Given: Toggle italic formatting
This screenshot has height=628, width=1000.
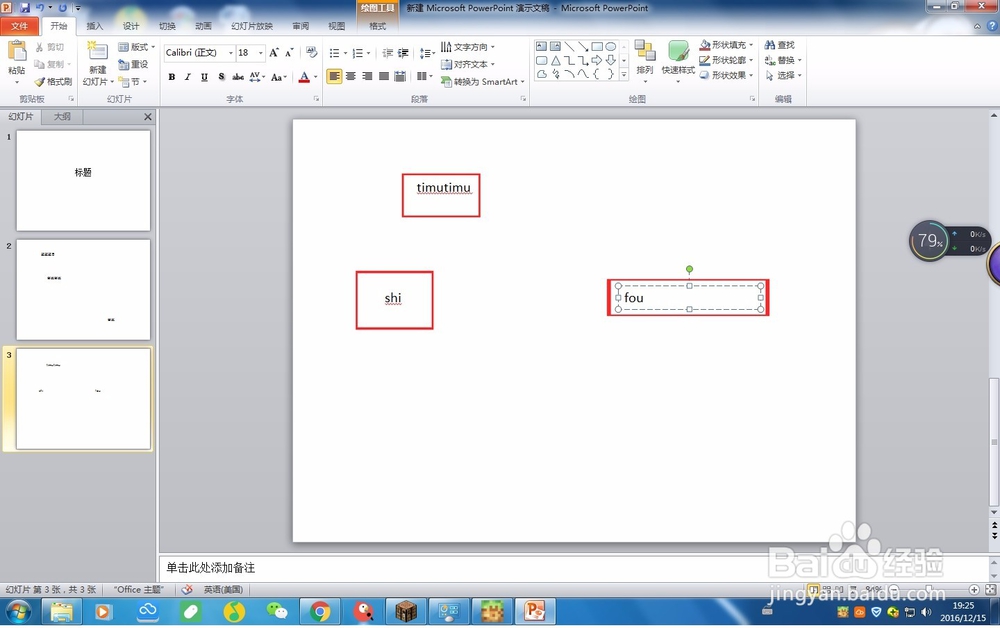Looking at the screenshot, I should click(x=187, y=76).
